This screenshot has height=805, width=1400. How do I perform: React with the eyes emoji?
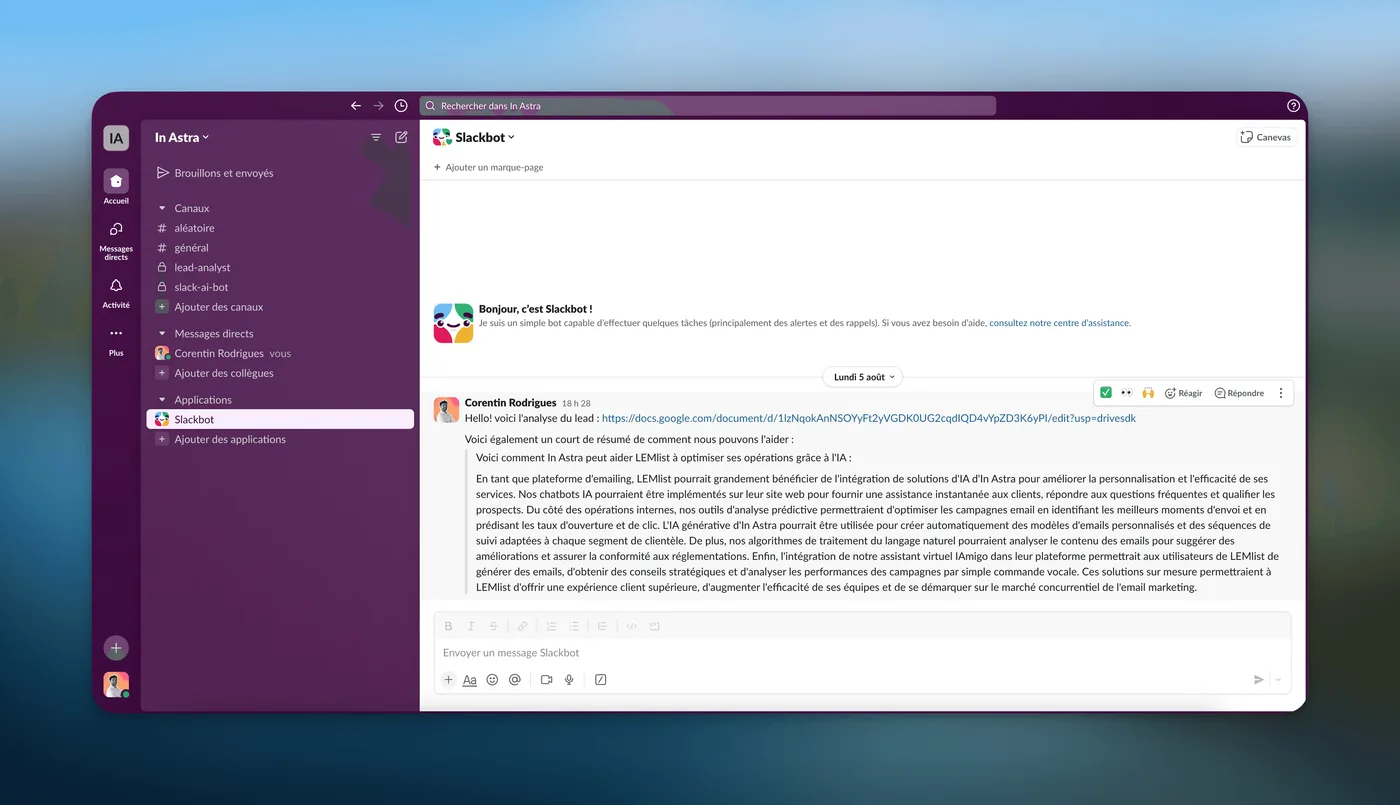tap(1127, 393)
